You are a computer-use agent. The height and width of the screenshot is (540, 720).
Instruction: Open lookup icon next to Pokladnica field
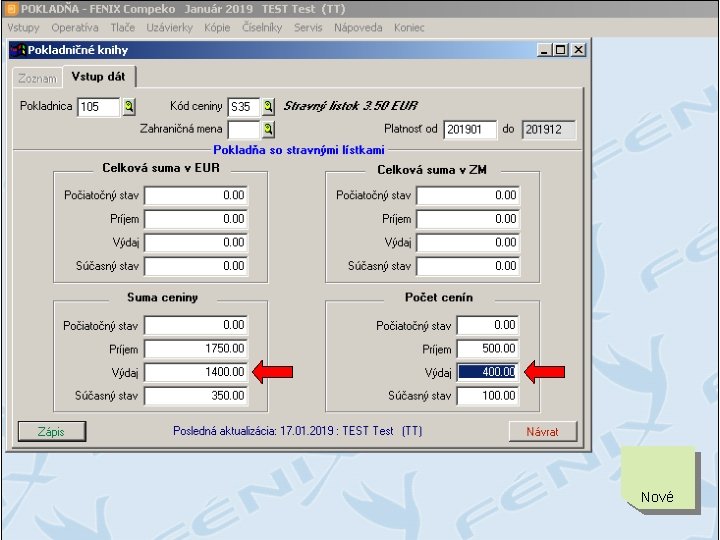pos(129,107)
